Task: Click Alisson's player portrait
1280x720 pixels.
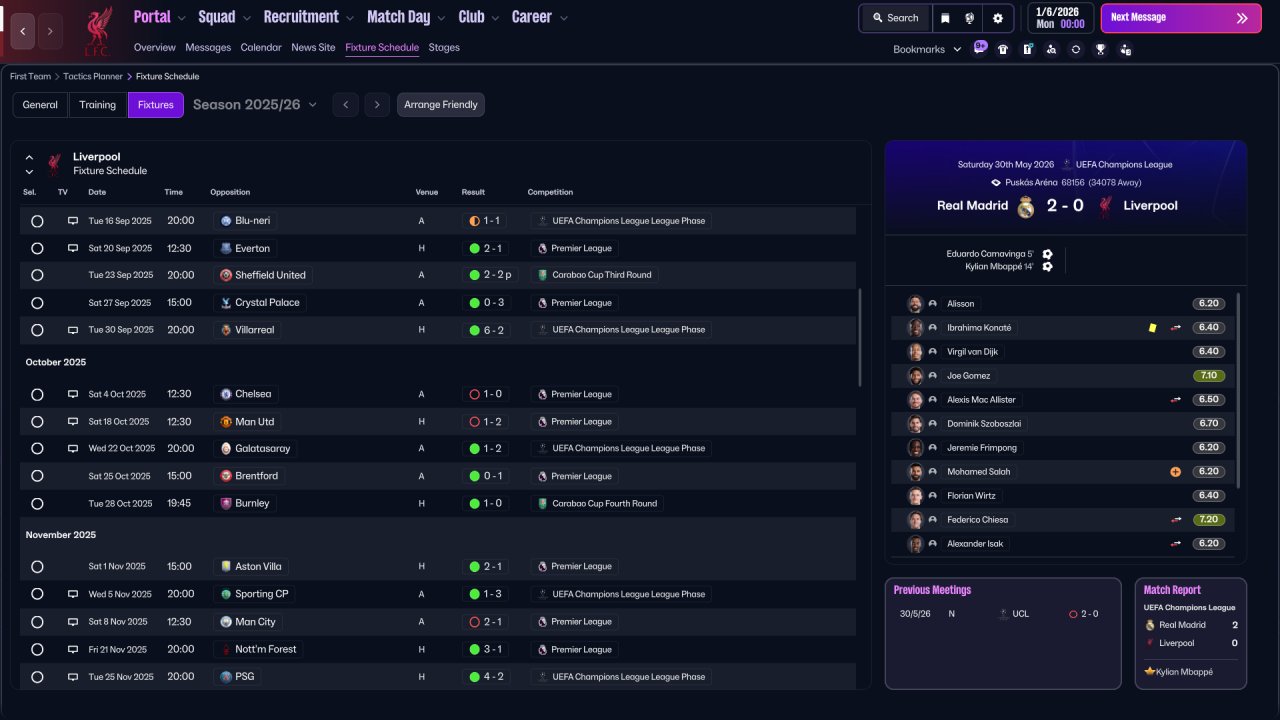Action: pos(915,304)
